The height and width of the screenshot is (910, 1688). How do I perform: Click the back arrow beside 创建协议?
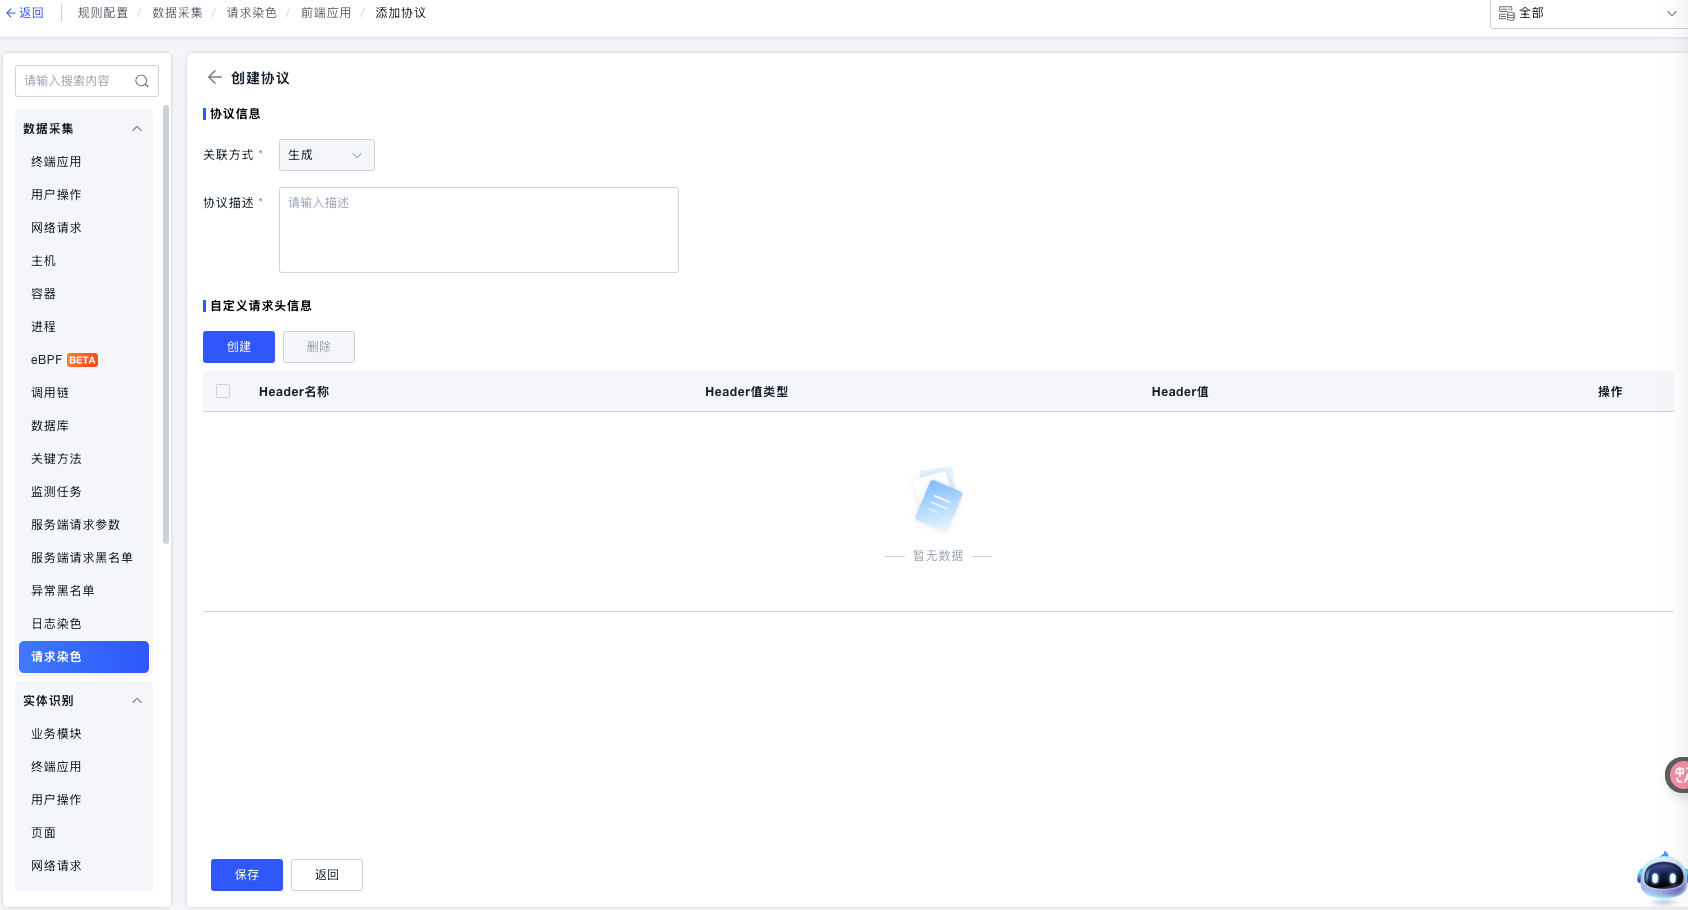click(x=214, y=77)
